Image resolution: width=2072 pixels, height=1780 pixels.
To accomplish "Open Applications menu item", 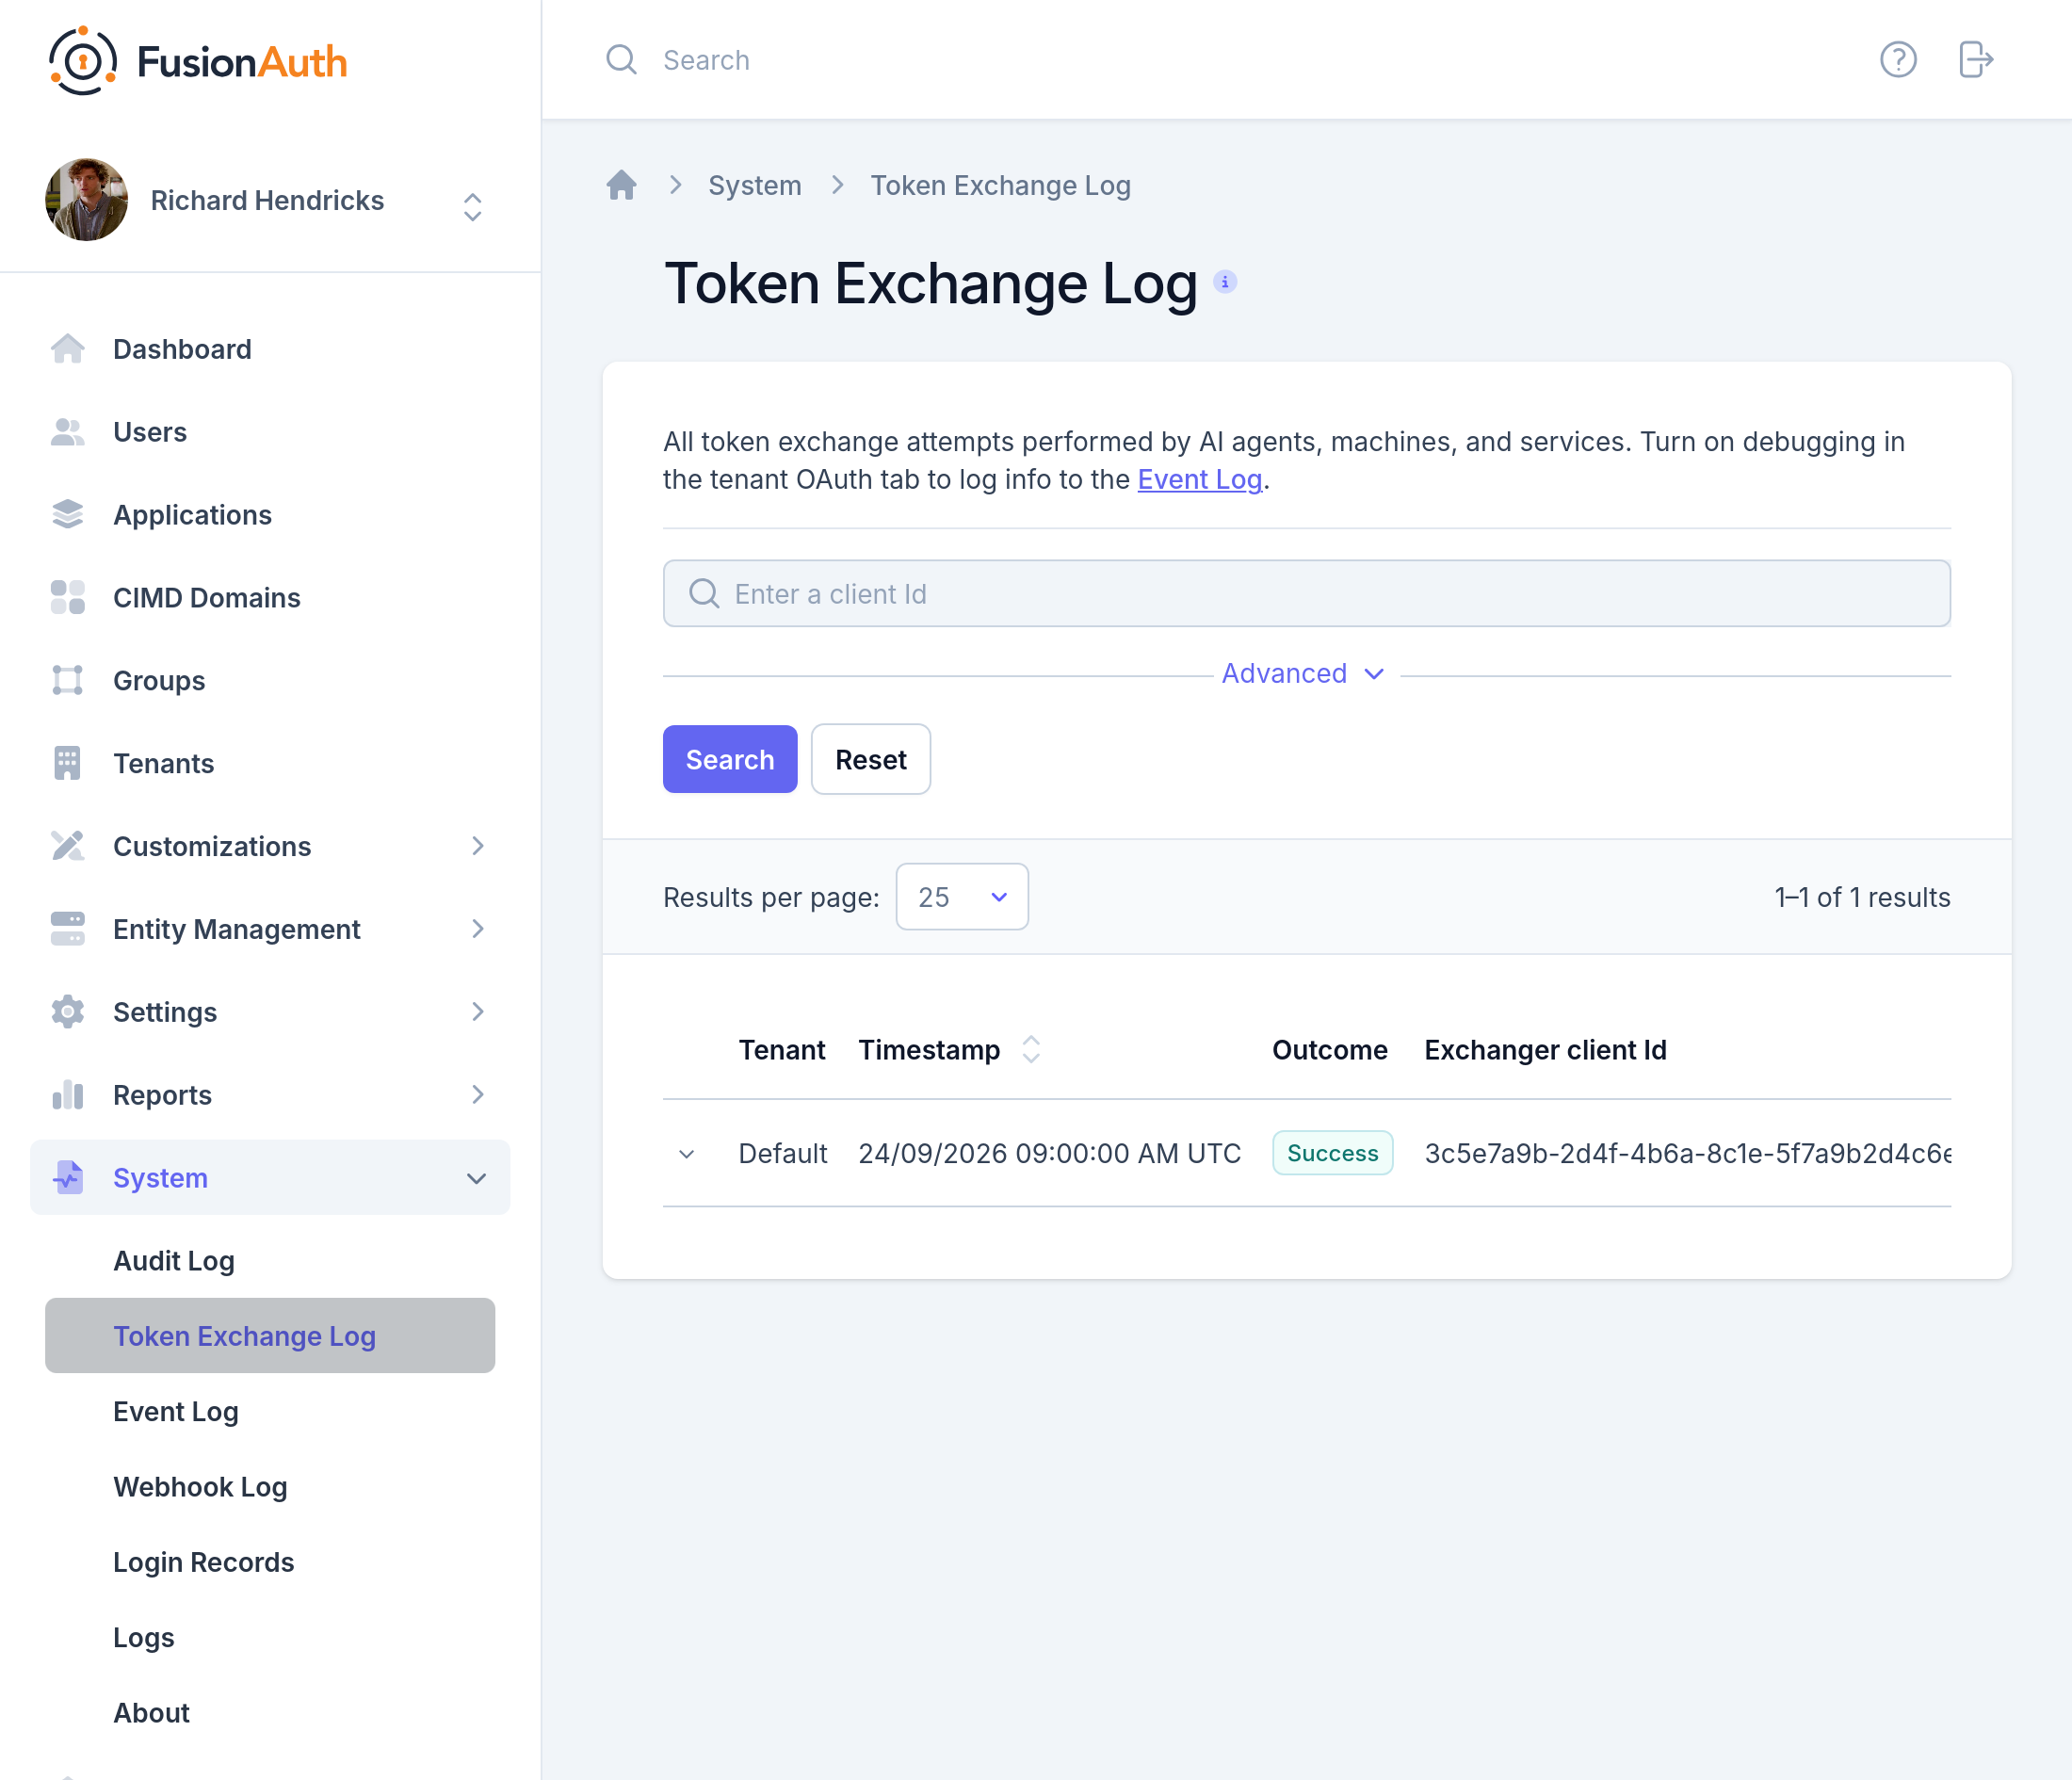I will tap(270, 515).
